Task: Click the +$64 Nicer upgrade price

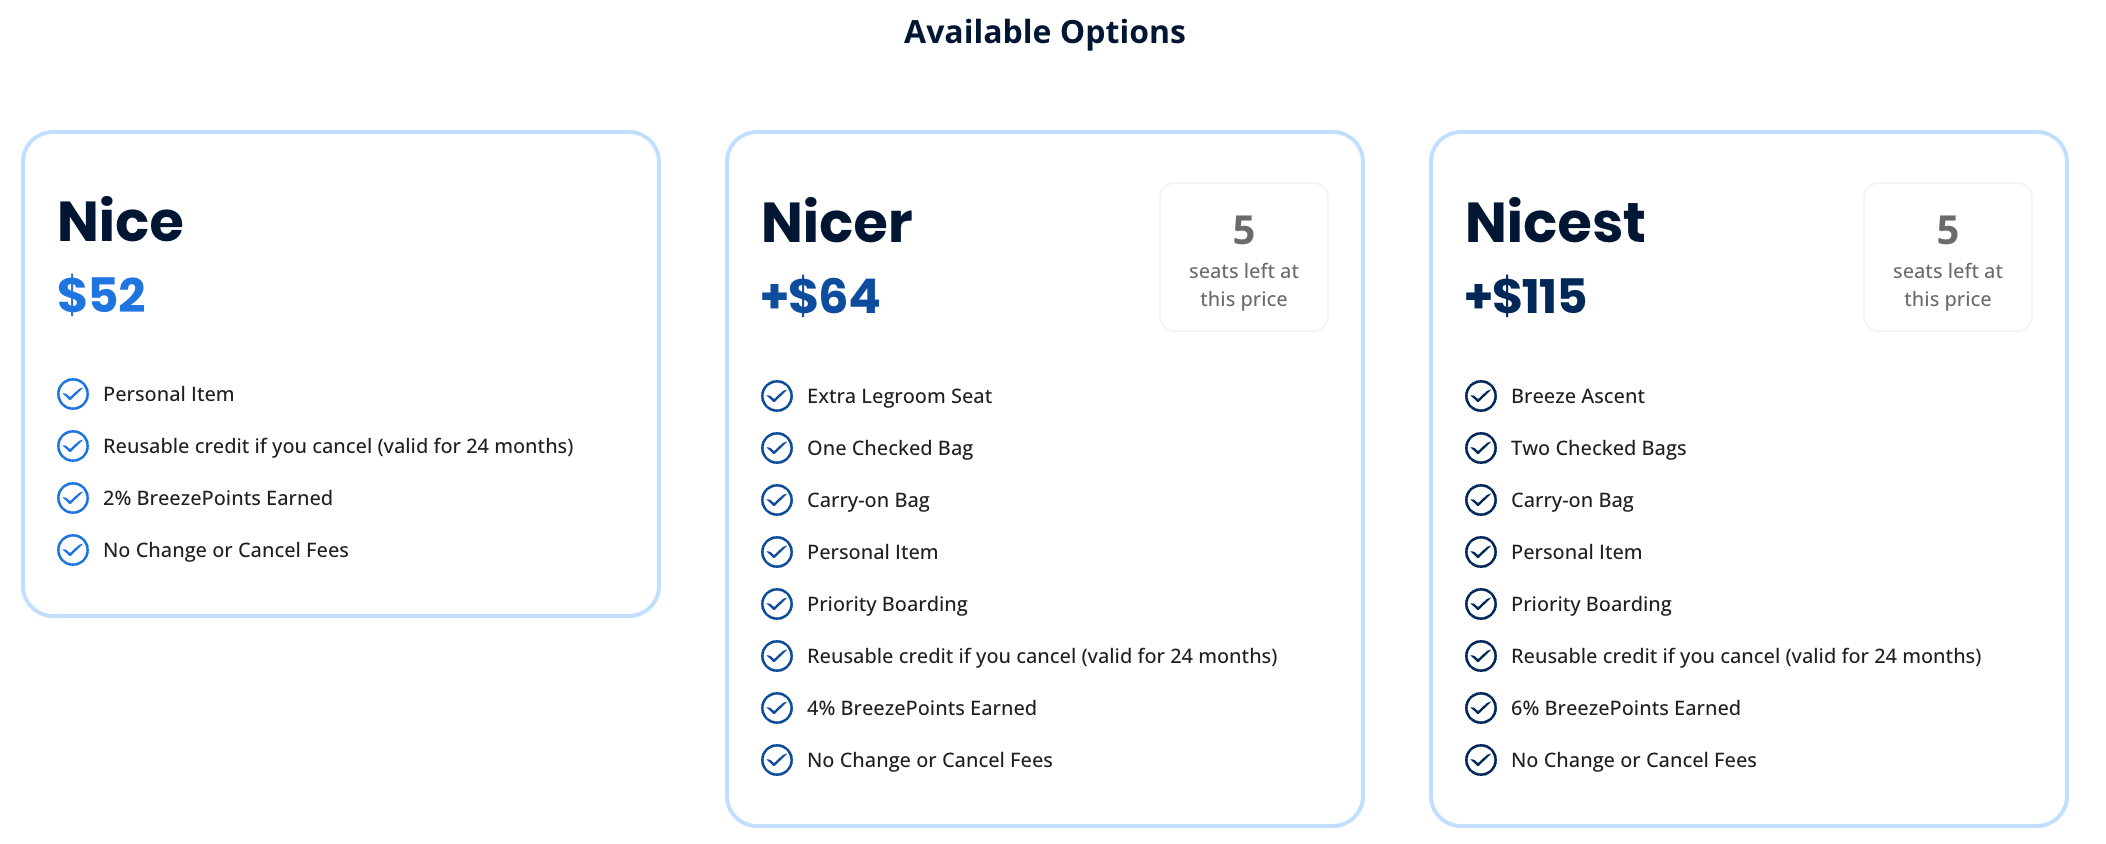Action: click(x=820, y=296)
